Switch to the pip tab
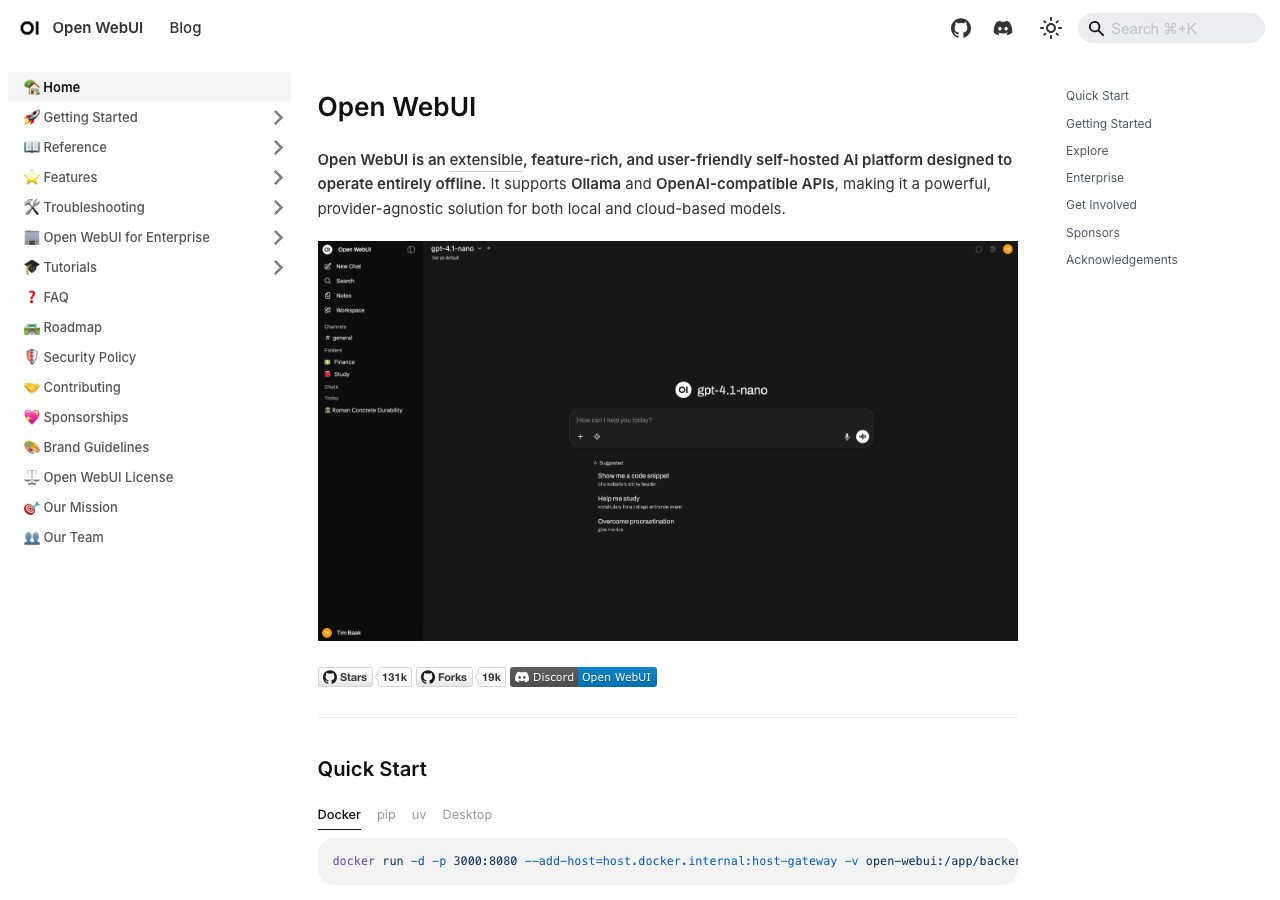The height and width of the screenshot is (900, 1280). pos(386,814)
